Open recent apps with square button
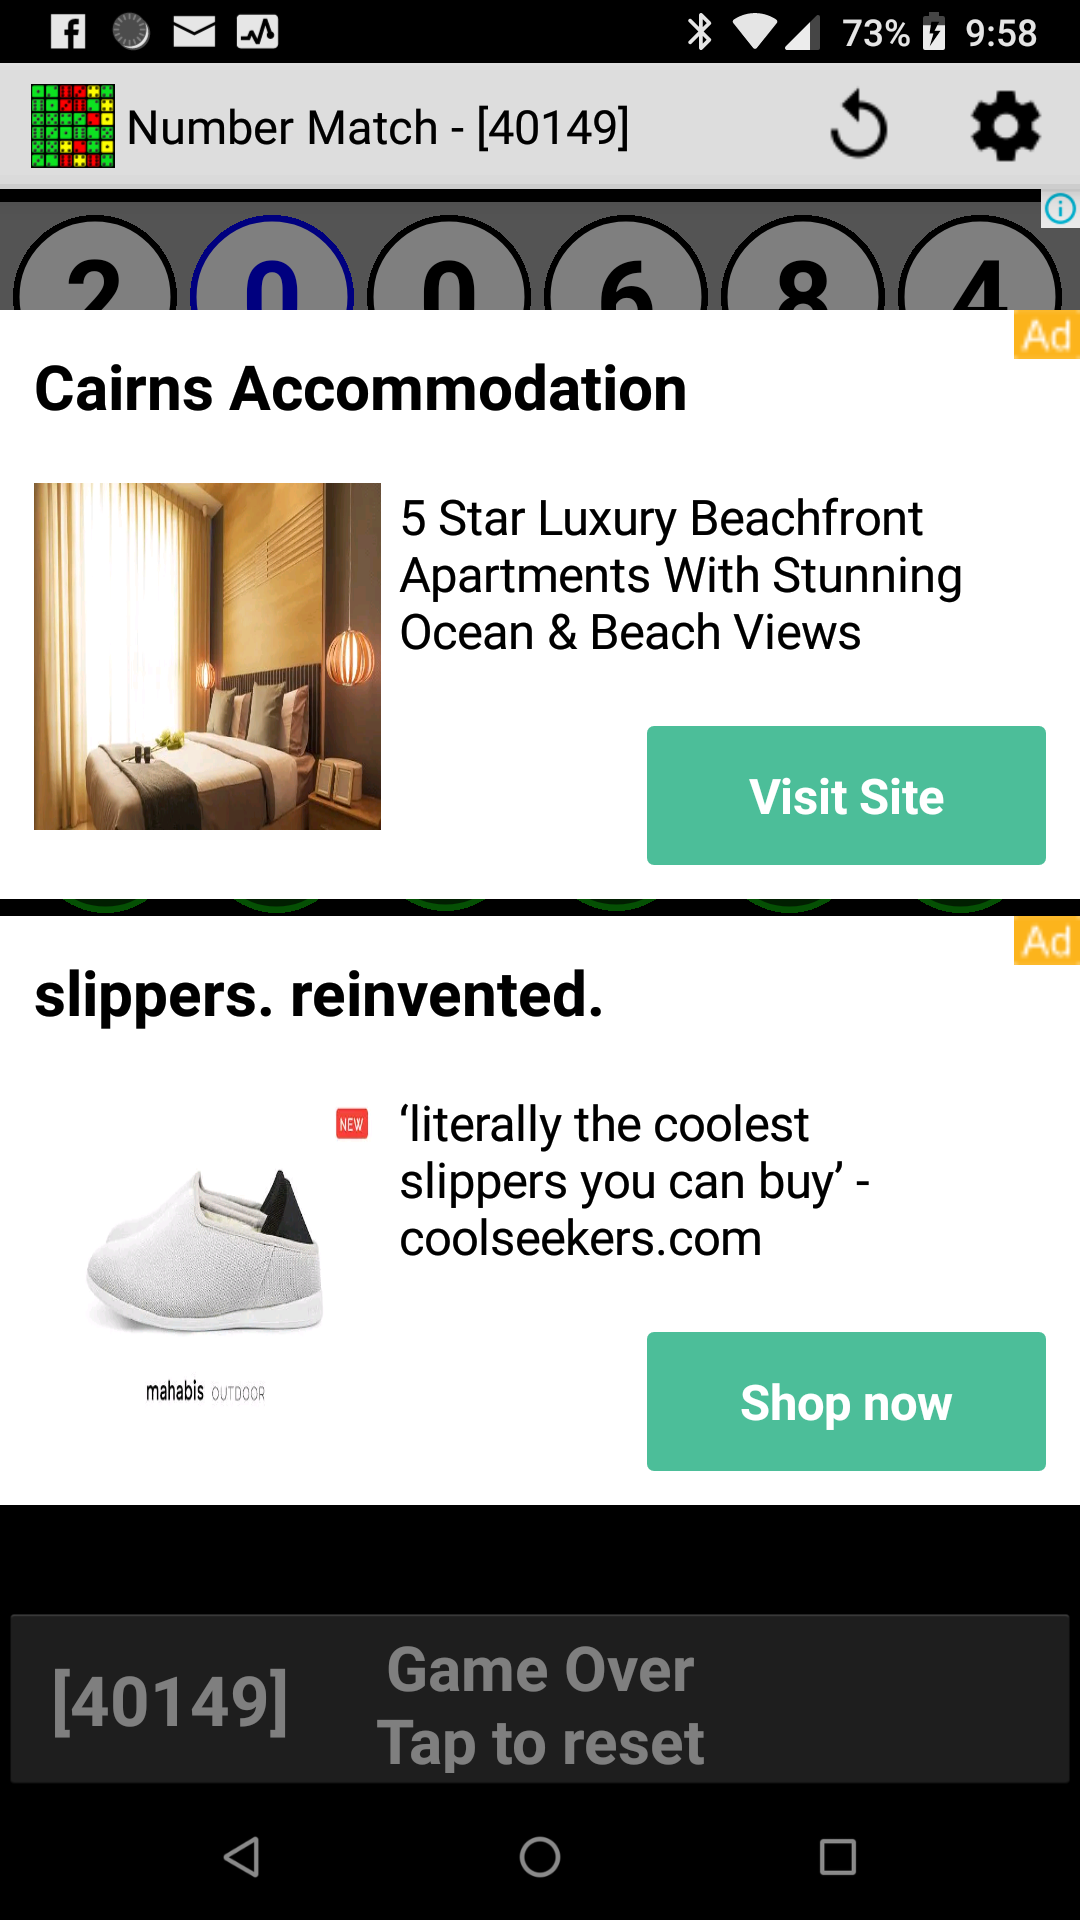Viewport: 1080px width, 1920px height. tap(837, 1857)
